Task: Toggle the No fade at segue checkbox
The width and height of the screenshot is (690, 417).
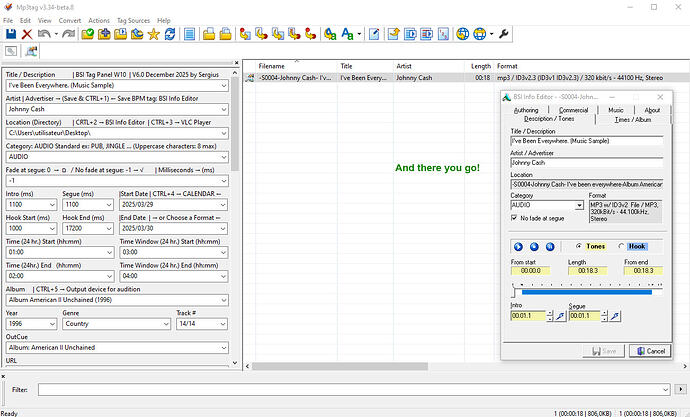Action: (514, 218)
